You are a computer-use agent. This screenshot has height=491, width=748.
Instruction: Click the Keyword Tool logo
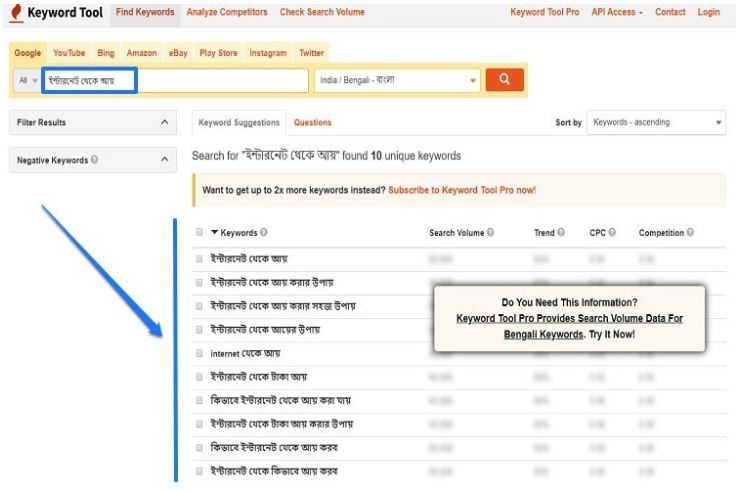click(56, 13)
